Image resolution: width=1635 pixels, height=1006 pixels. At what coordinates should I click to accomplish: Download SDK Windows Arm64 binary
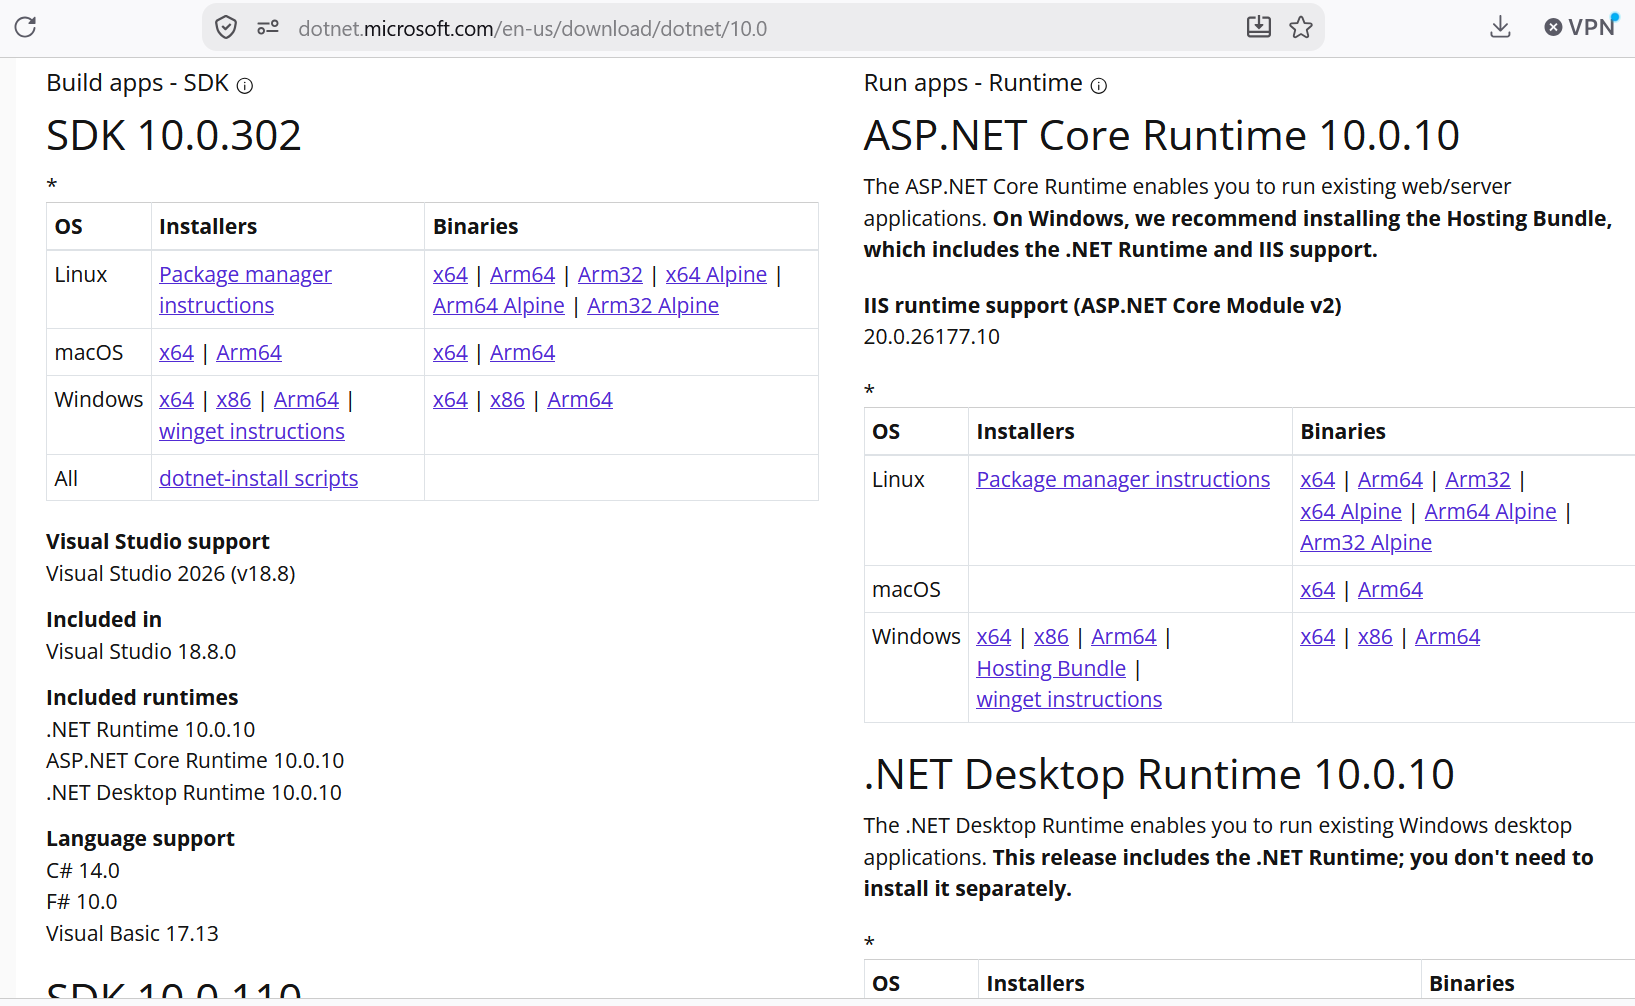[580, 400]
